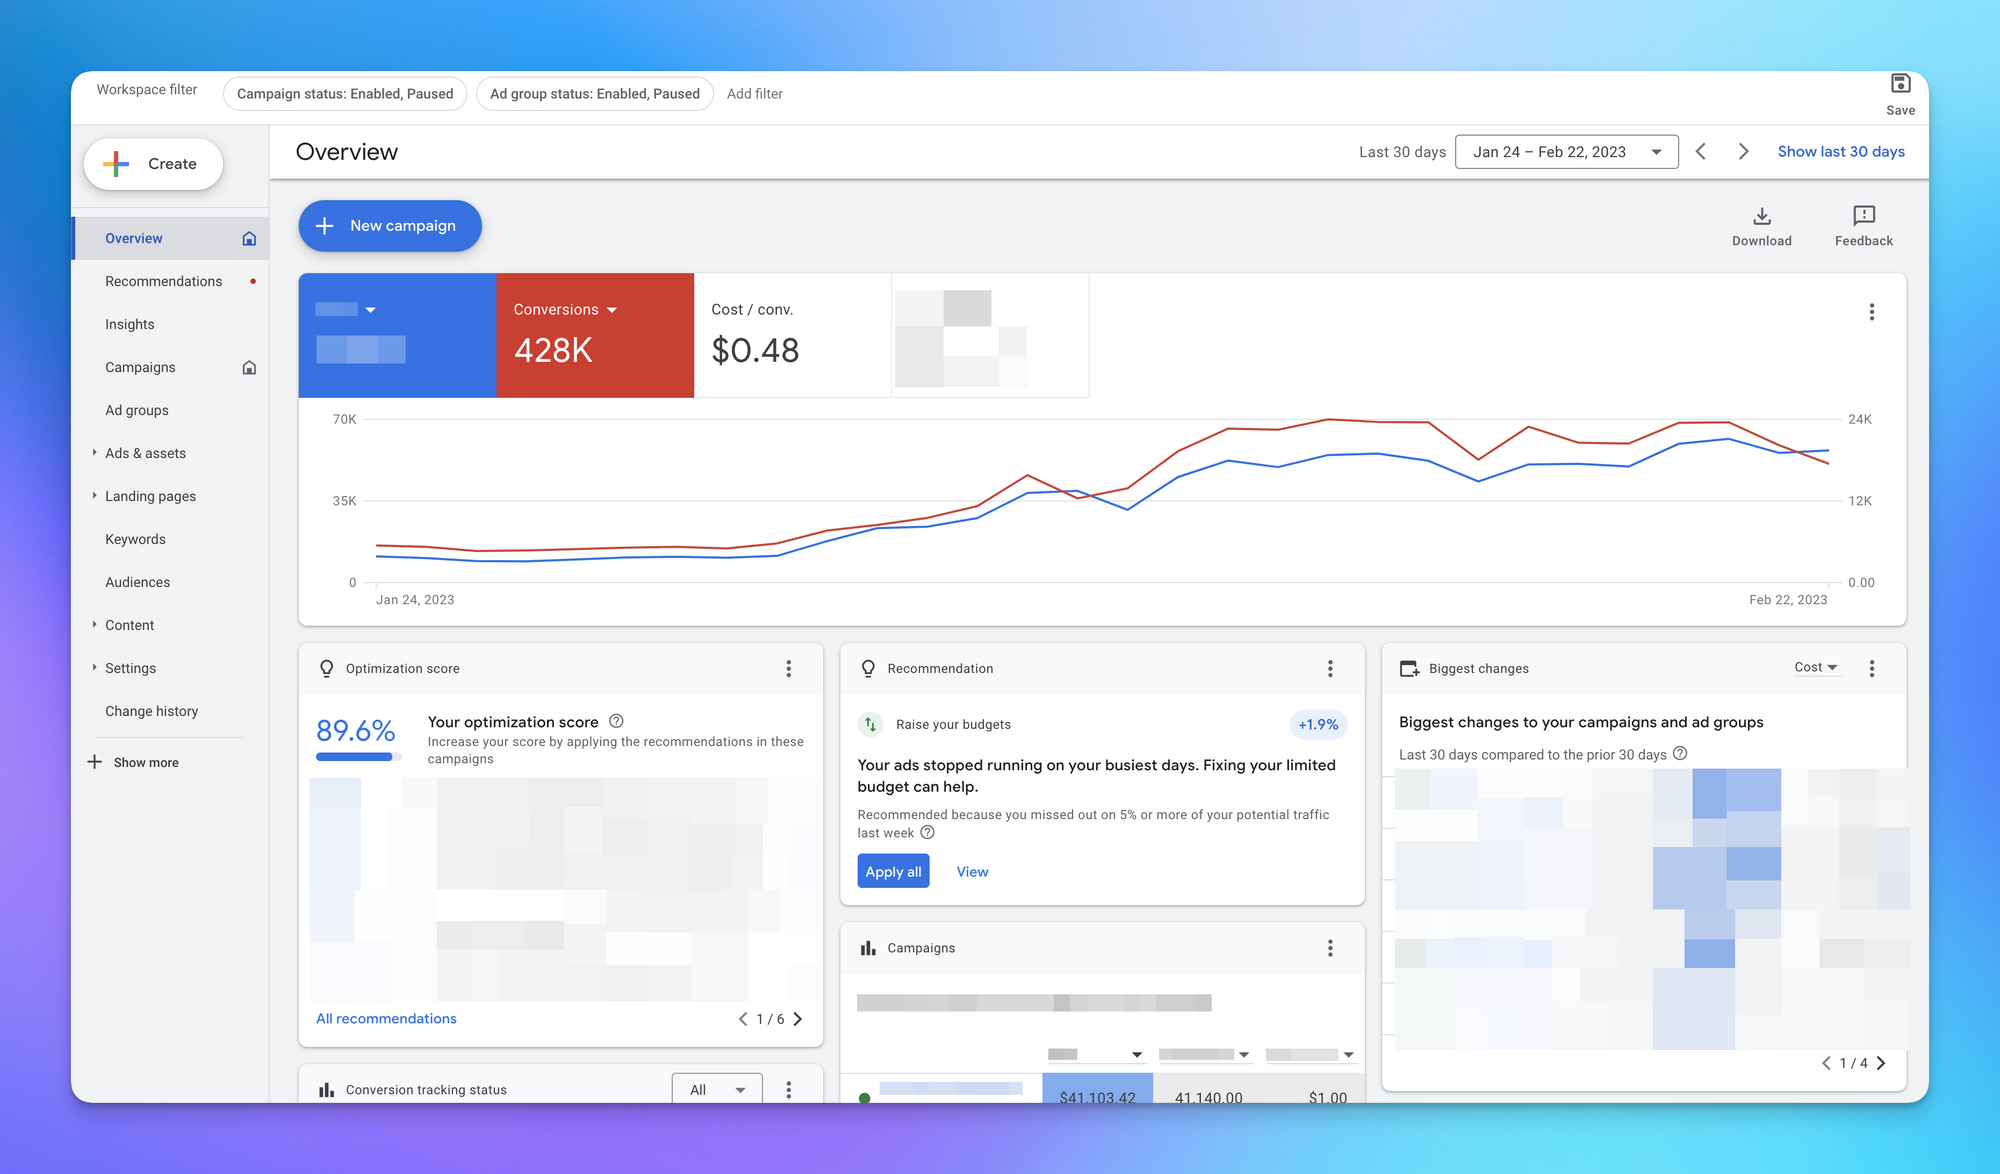Open the blue metric card dropdown
Viewport: 2000px width, 1174px height.
point(370,310)
